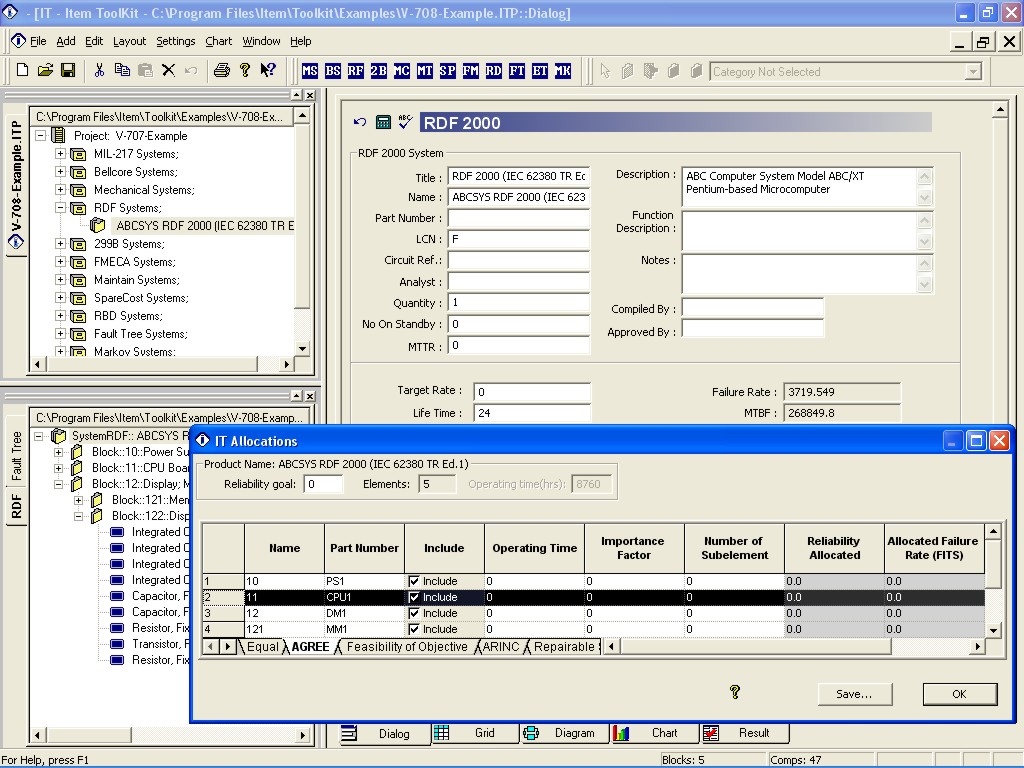
Task: Open the Layout menu
Action: point(129,41)
